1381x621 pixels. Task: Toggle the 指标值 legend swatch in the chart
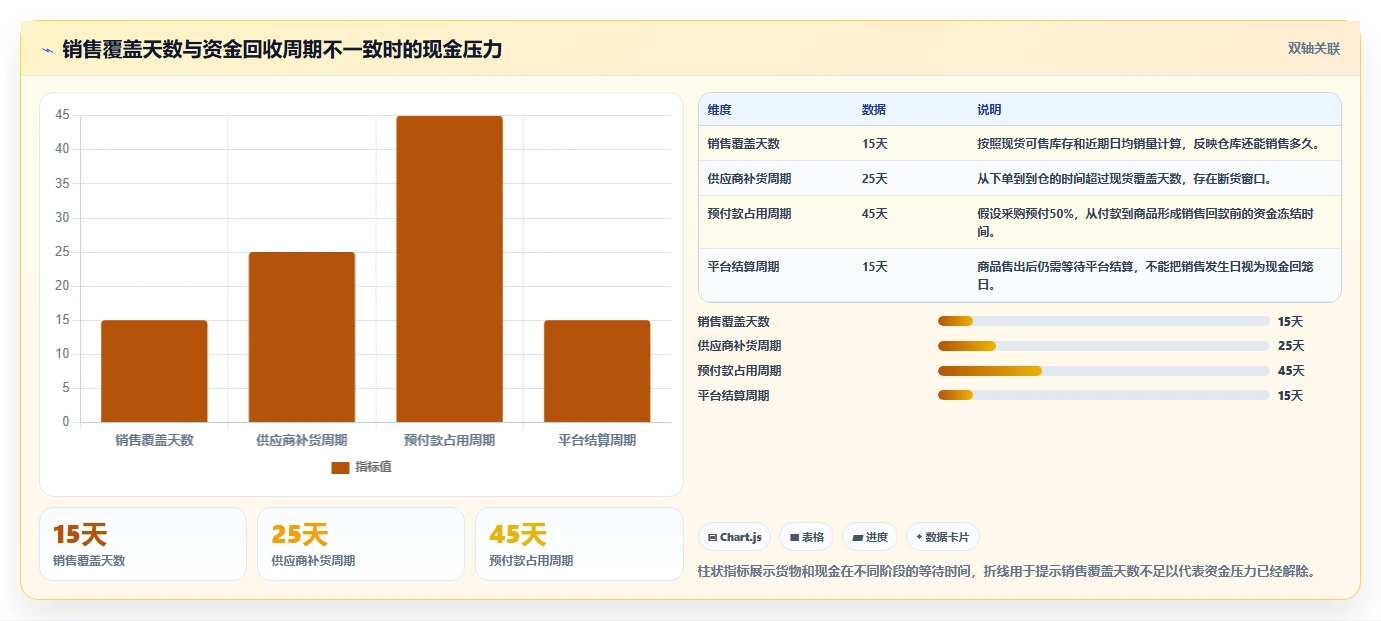tap(340, 467)
